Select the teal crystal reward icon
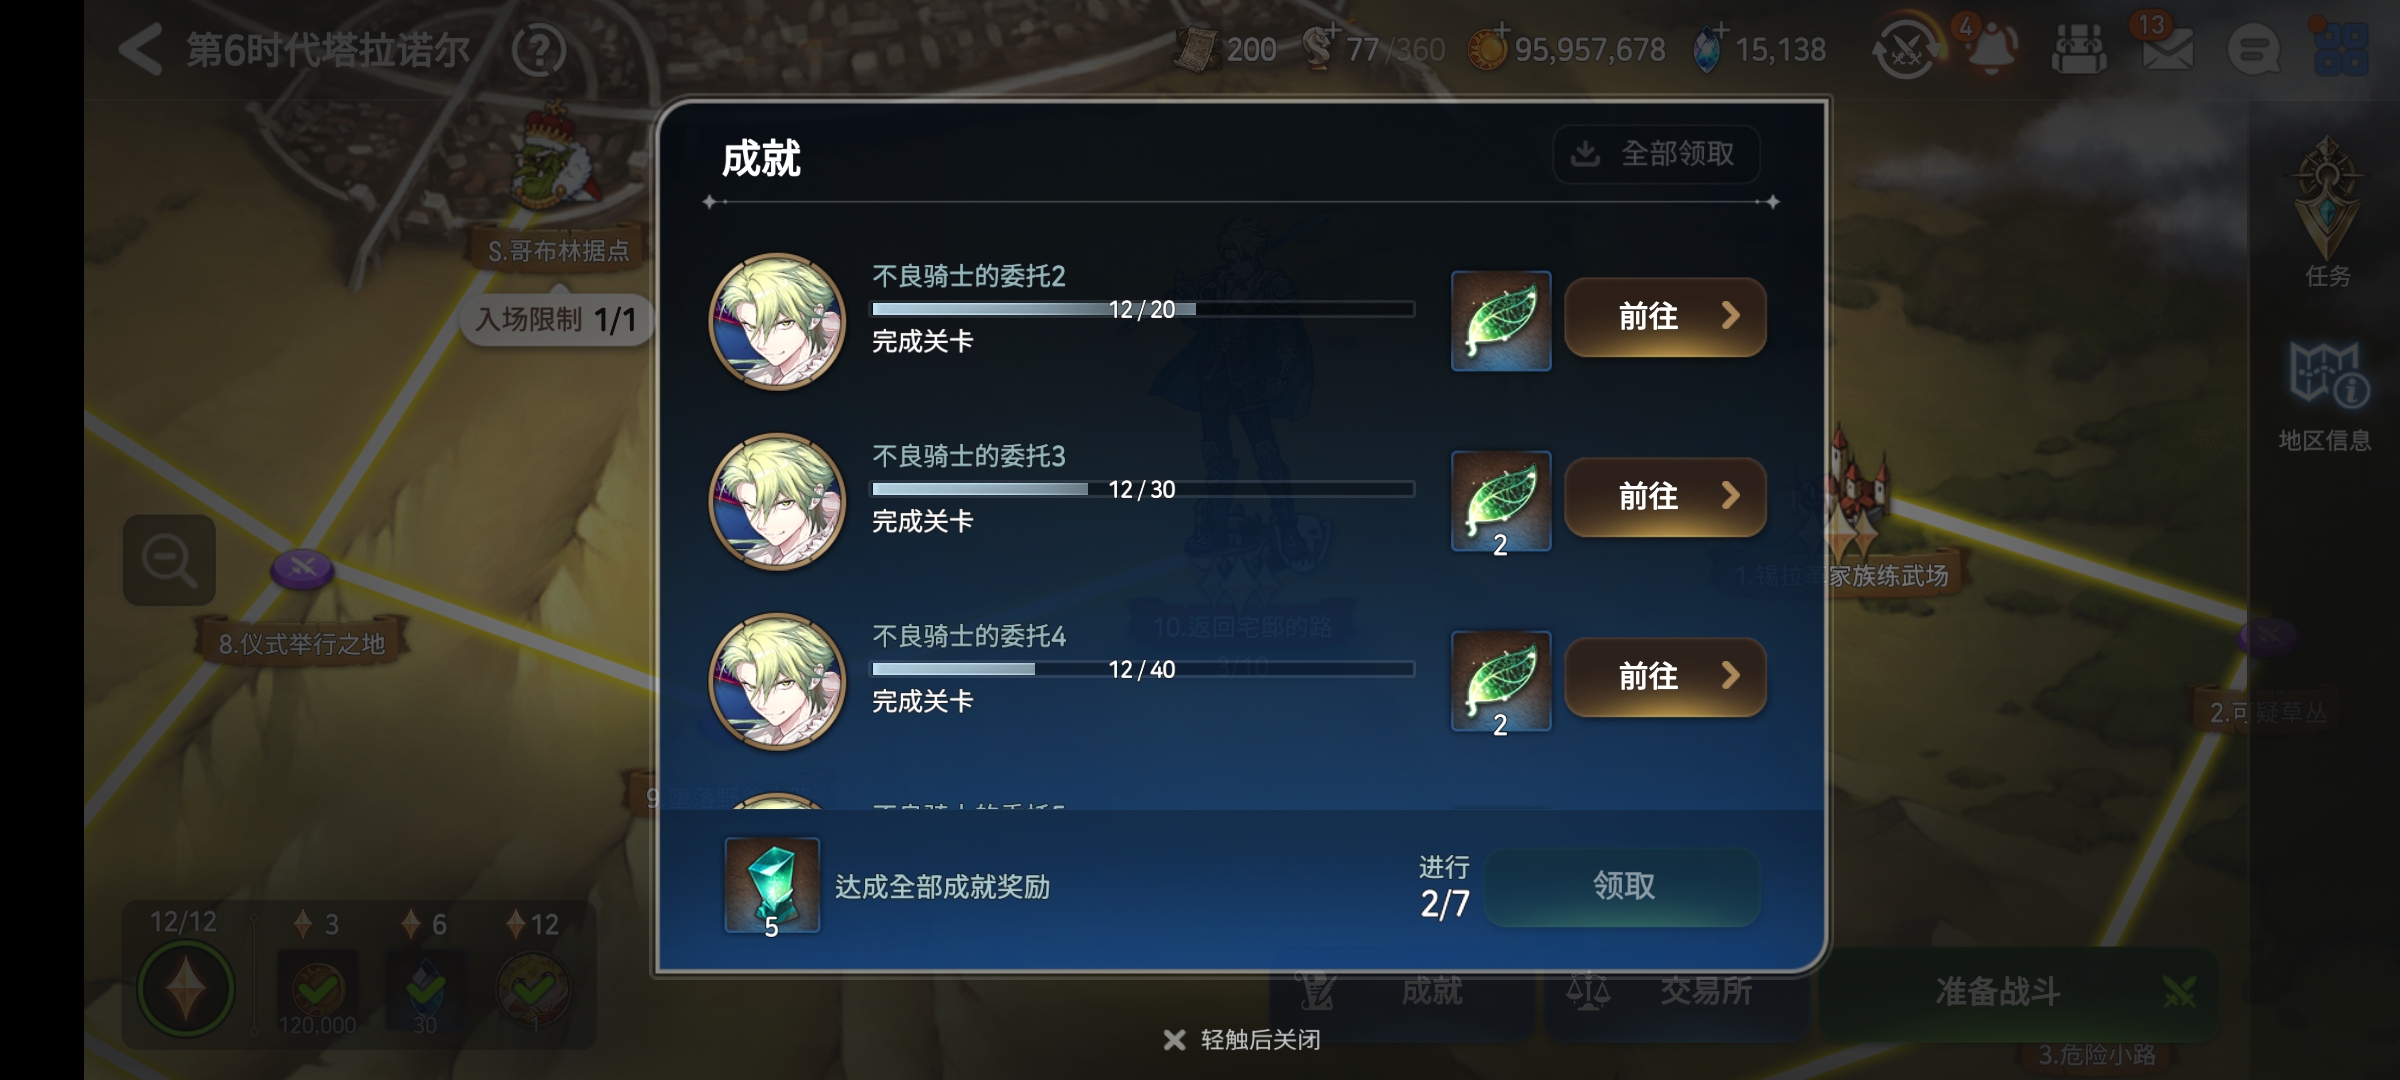 point(772,886)
